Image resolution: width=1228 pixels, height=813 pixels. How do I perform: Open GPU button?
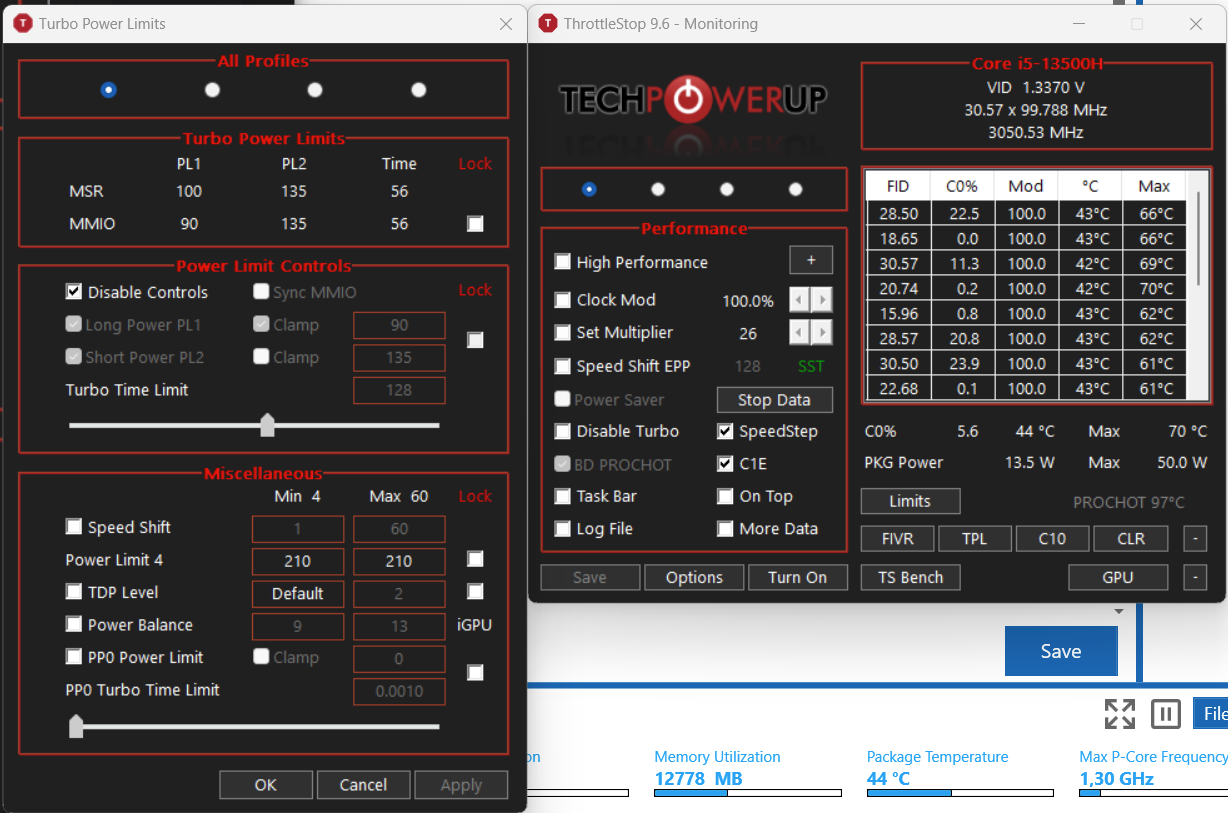coord(1118,577)
